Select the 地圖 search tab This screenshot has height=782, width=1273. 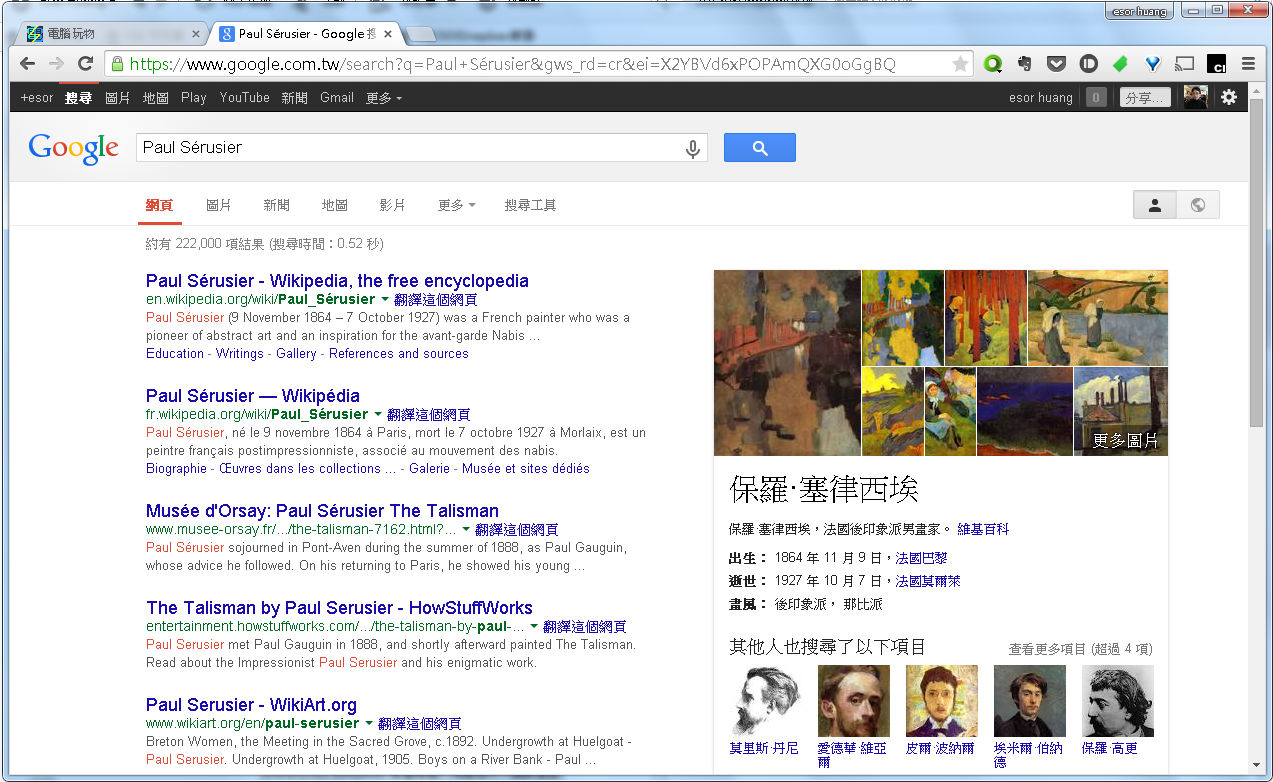click(335, 205)
